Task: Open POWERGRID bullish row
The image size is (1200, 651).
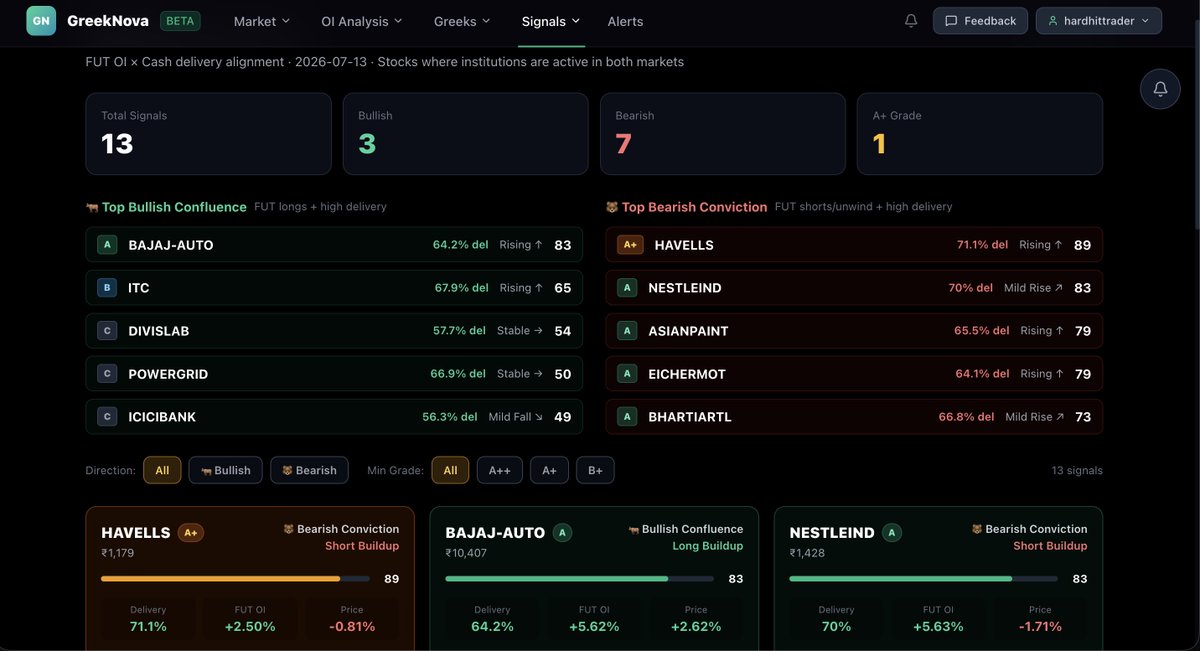Action: click(334, 374)
